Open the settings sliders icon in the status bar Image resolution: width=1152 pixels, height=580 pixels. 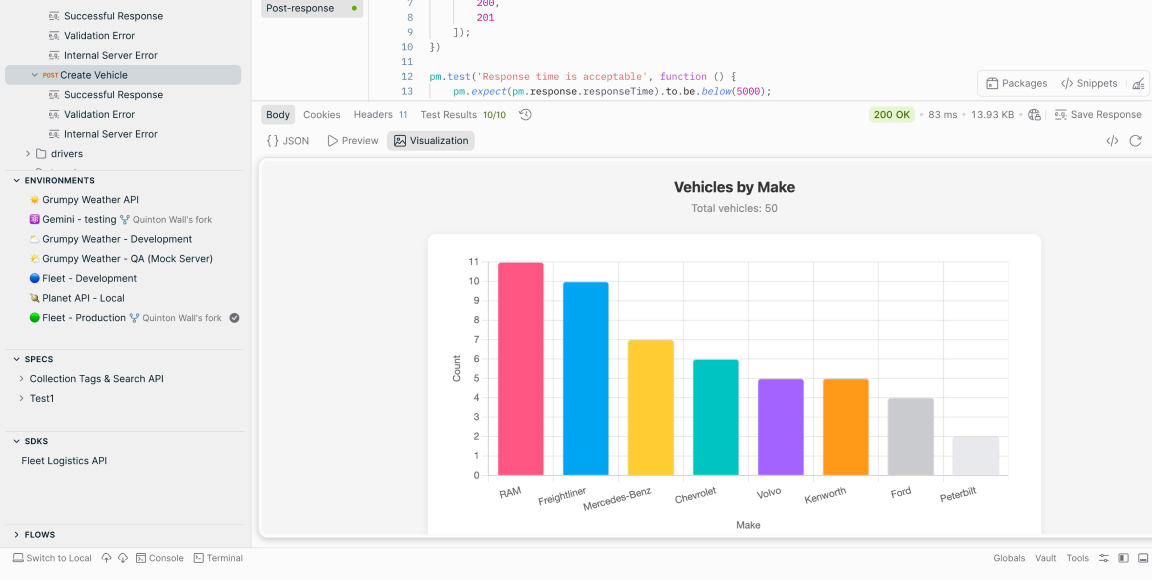click(x=1104, y=558)
